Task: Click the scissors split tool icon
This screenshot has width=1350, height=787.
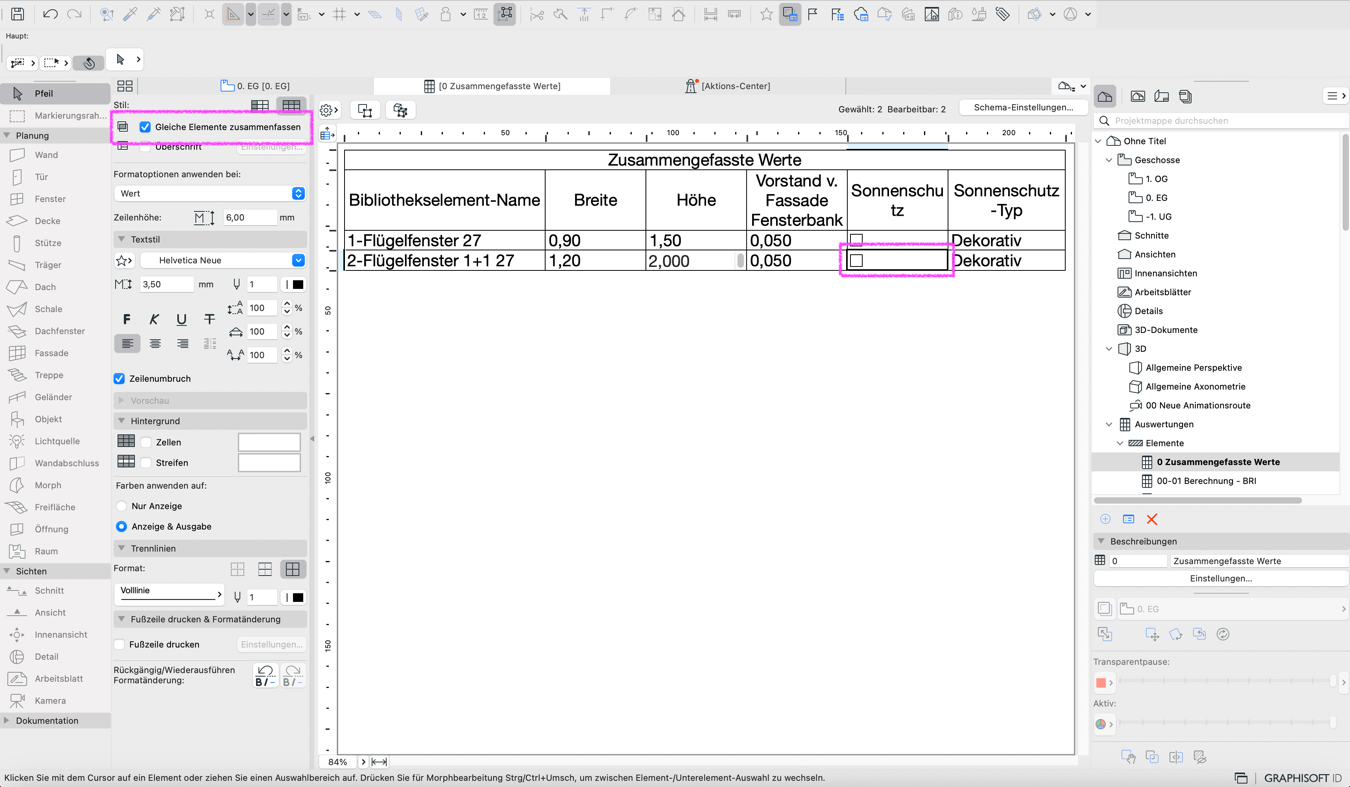Action: [537, 14]
